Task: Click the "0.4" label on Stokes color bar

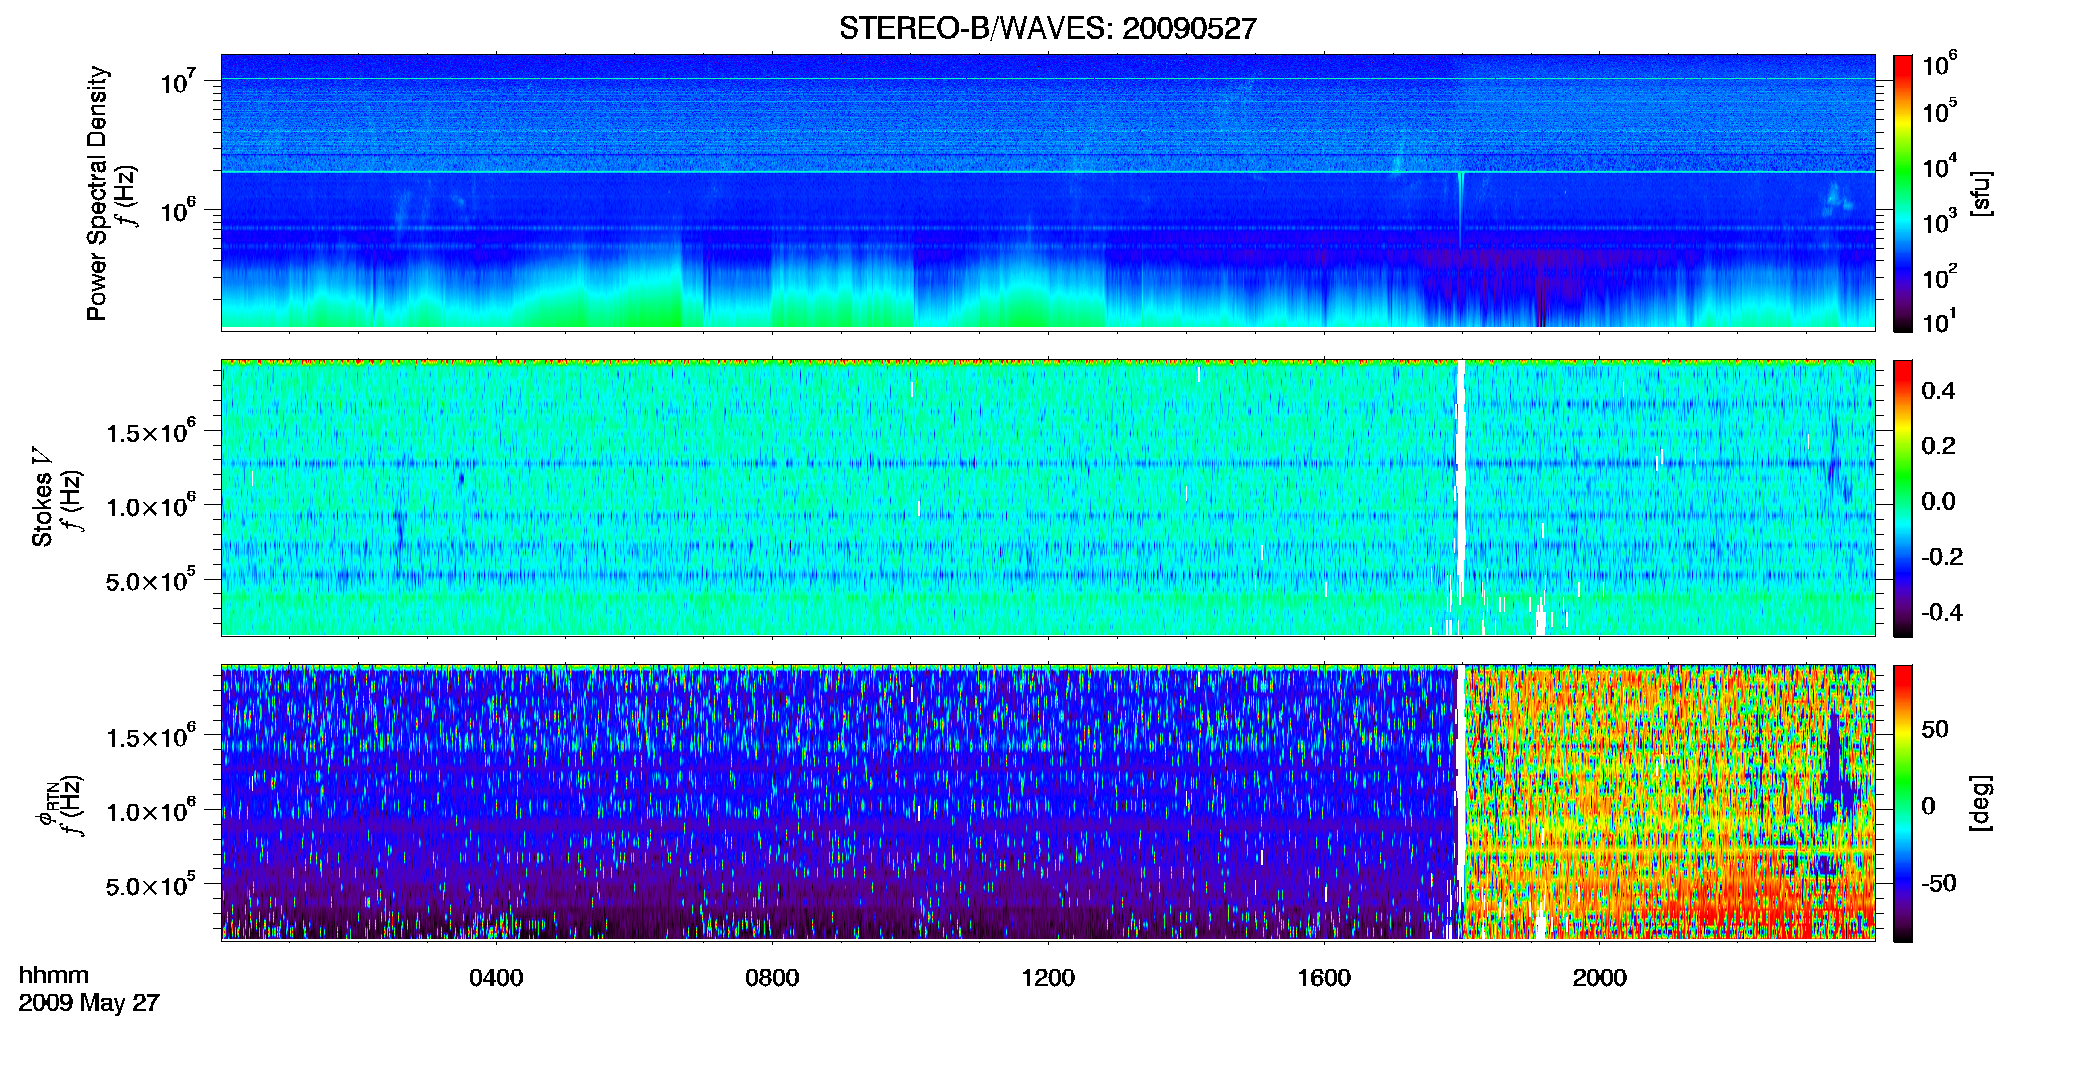Action: tap(1938, 391)
